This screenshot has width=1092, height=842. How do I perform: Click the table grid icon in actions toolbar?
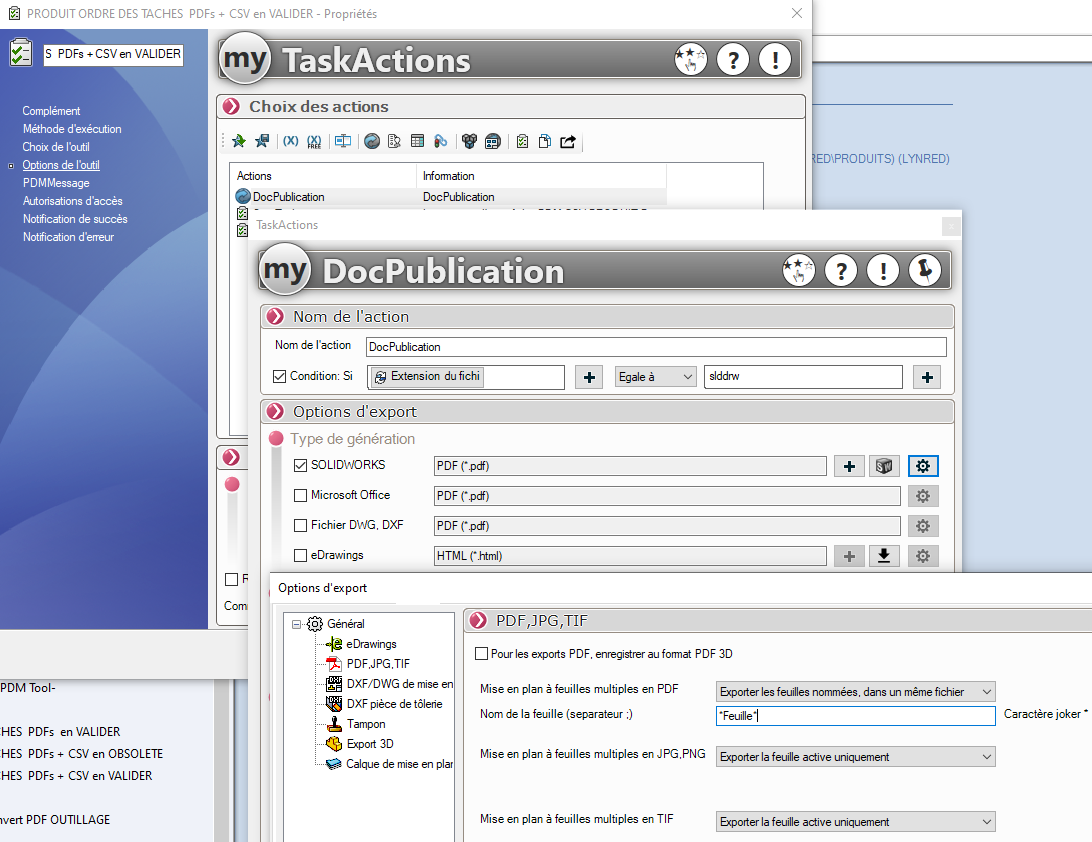417,142
